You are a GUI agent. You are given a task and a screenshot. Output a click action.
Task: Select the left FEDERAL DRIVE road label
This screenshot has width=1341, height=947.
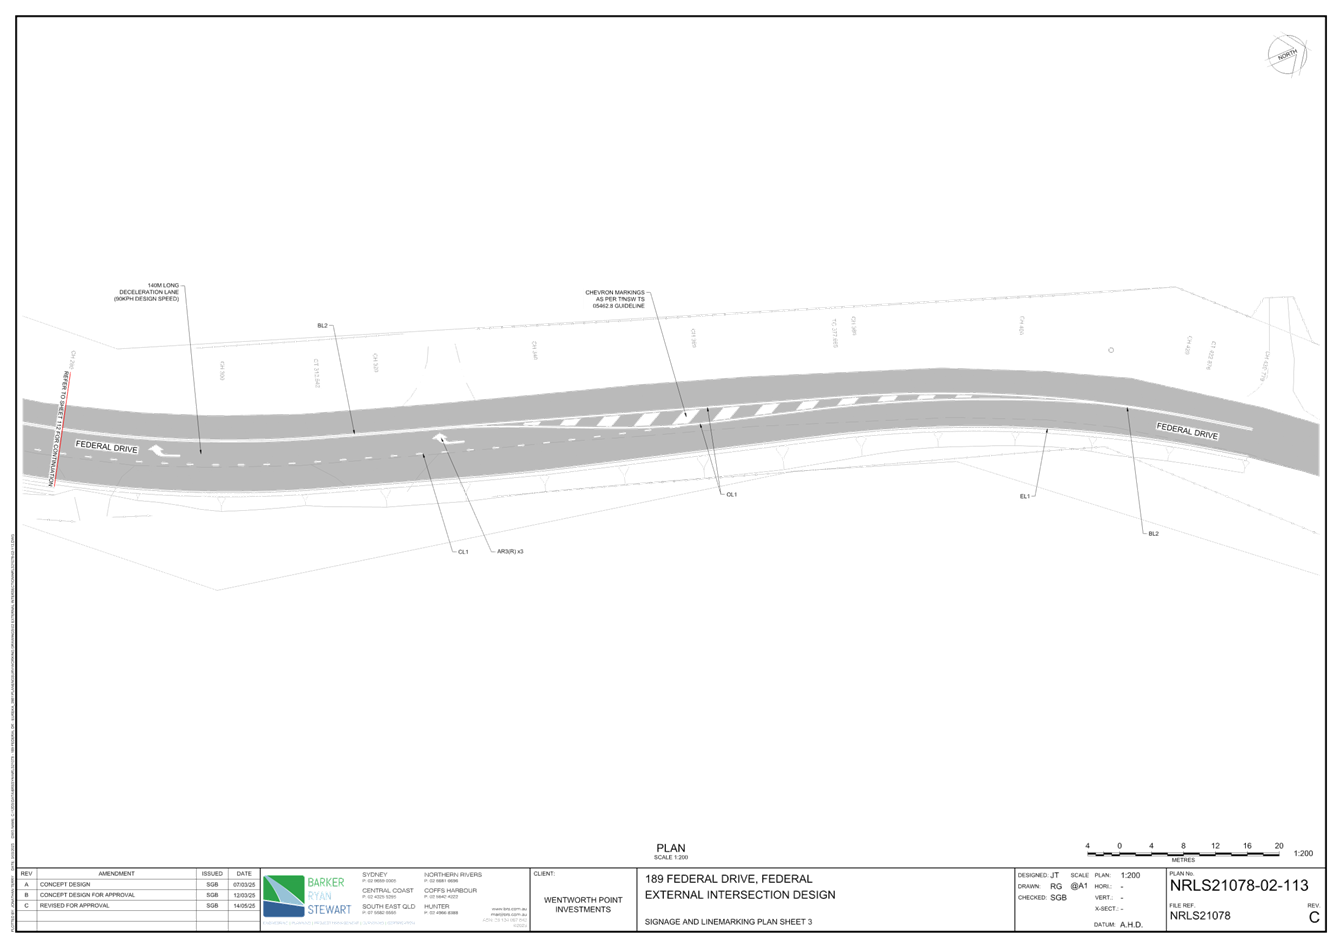click(x=106, y=445)
